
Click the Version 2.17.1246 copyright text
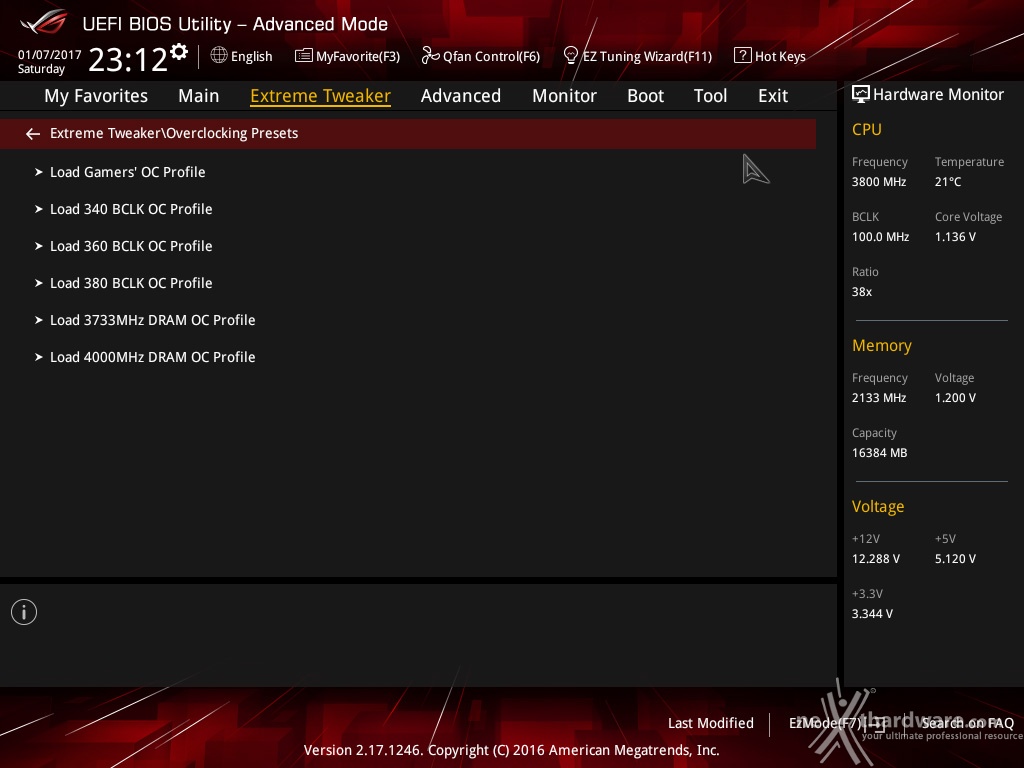[x=511, y=750]
